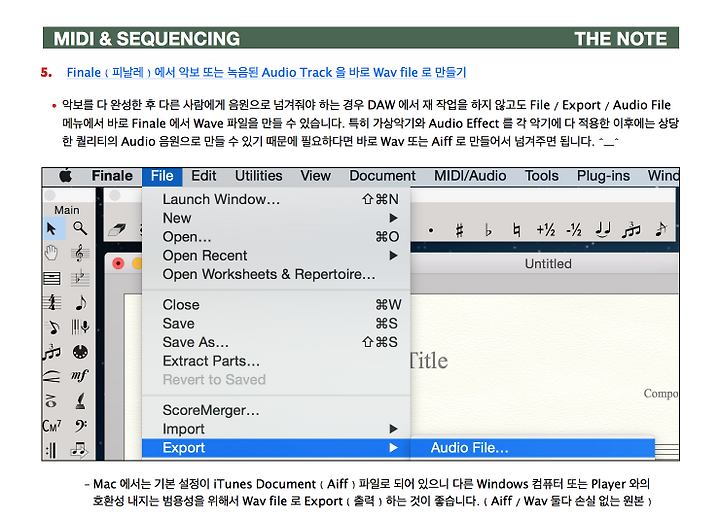
Task: Click the tuplet icon in entry palette
Action: [x=631, y=230]
